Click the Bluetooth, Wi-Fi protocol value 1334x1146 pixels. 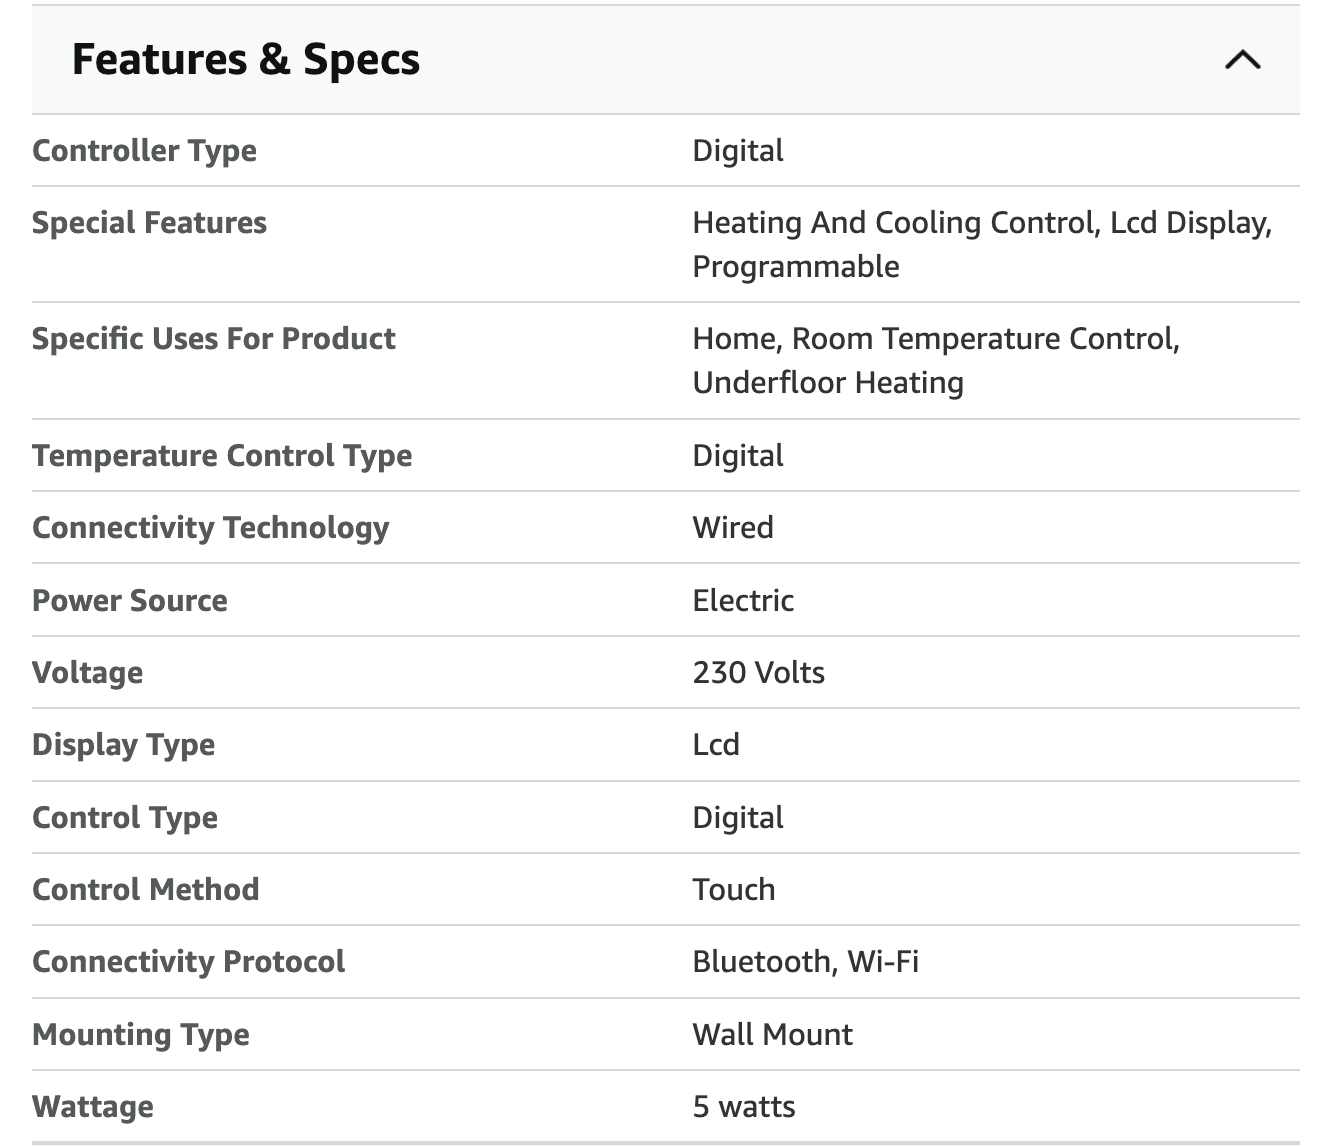click(x=806, y=961)
